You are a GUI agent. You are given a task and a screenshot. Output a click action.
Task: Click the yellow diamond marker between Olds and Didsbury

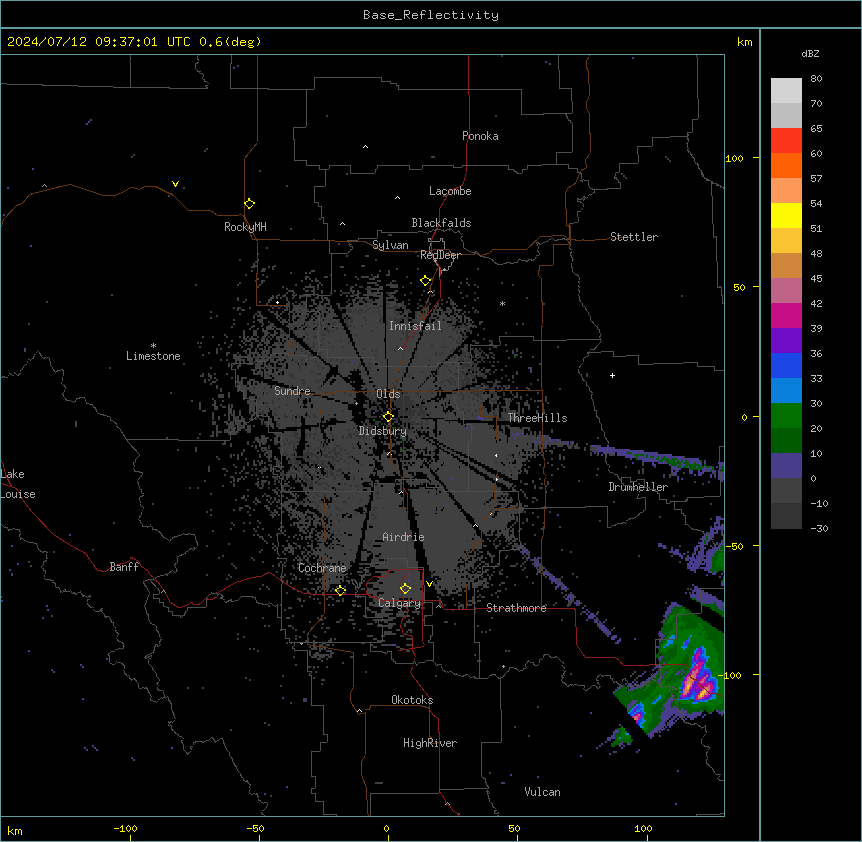388,417
